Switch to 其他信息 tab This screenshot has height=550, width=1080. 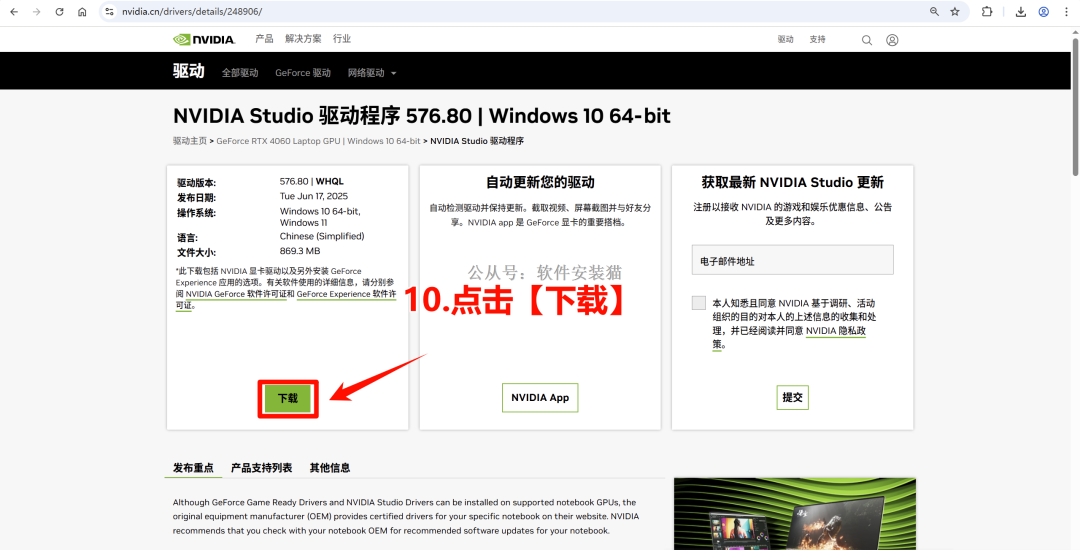coord(330,468)
